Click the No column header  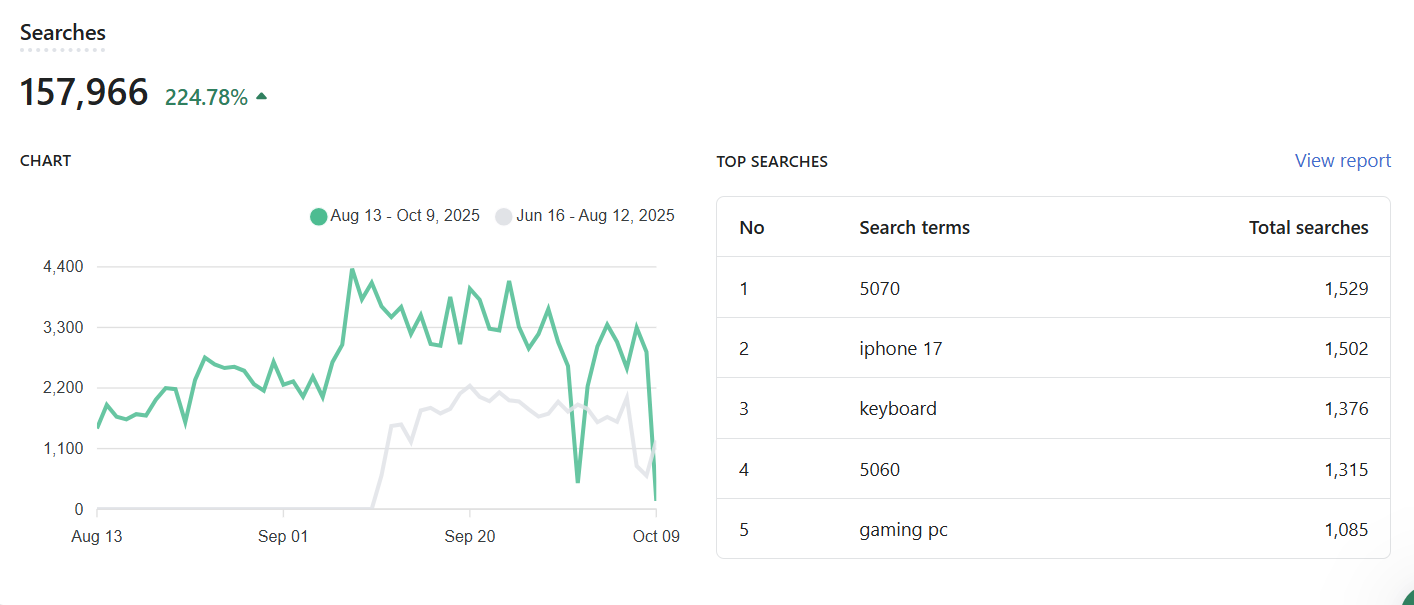point(752,228)
